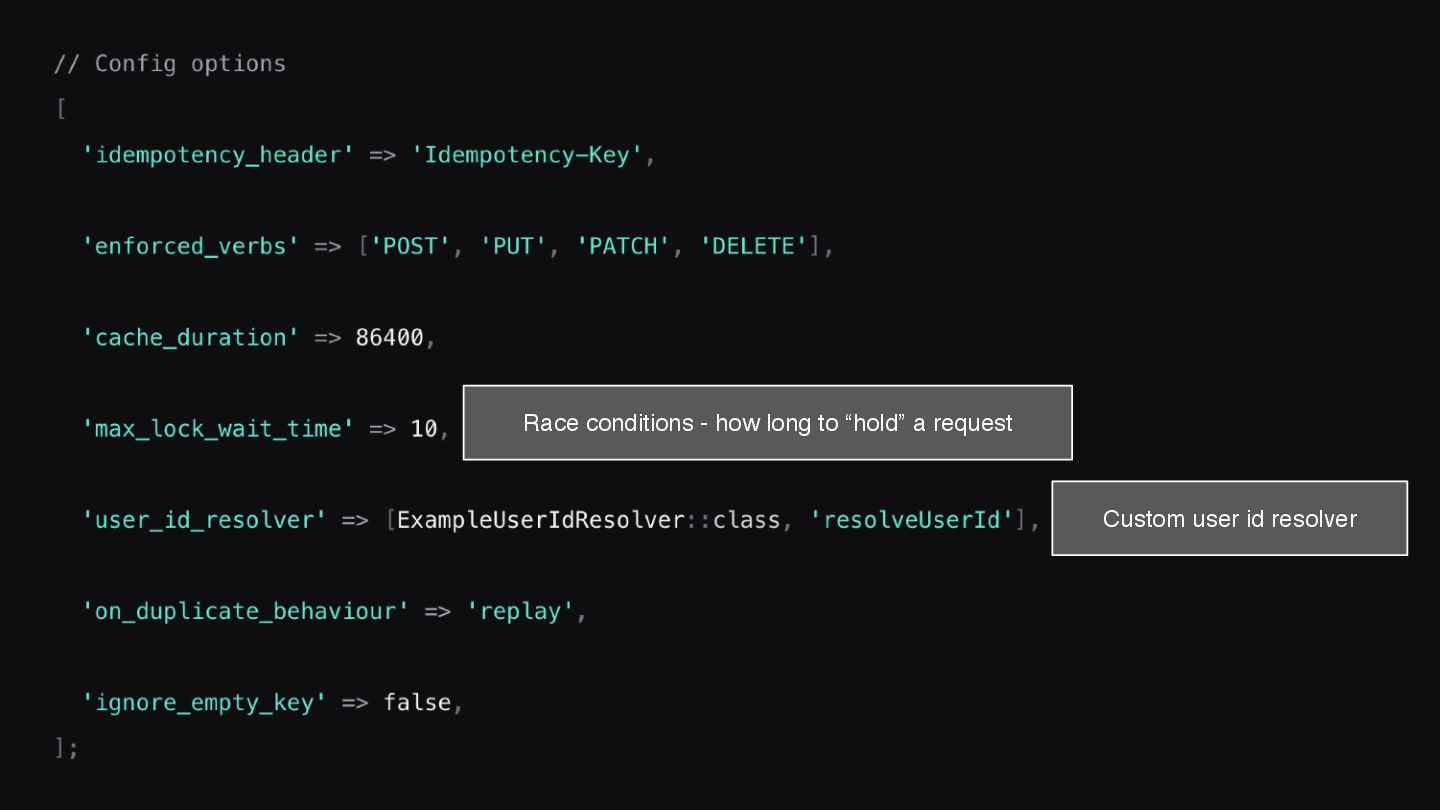Image resolution: width=1440 pixels, height=810 pixels.
Task: Click the value 10 for lock wait
Action: [424, 429]
